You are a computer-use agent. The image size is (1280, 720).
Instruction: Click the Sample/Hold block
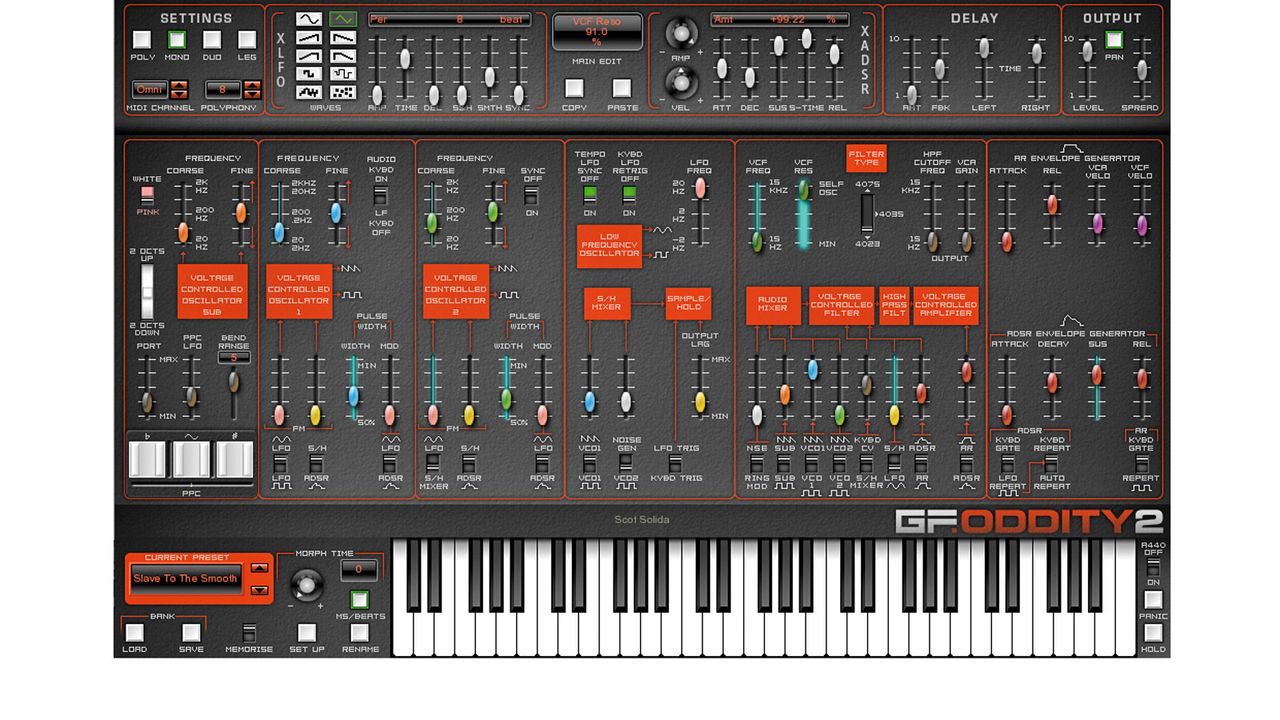tap(688, 304)
